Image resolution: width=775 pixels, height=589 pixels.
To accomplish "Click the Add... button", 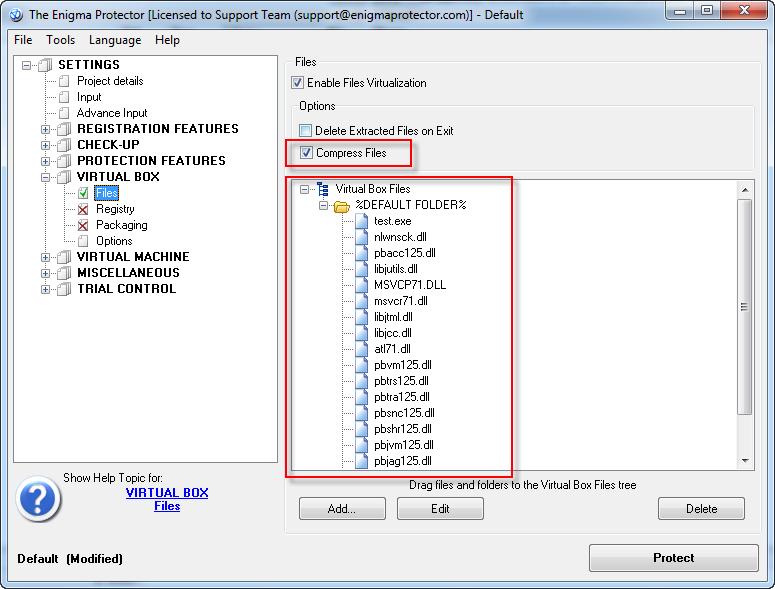I will [342, 508].
